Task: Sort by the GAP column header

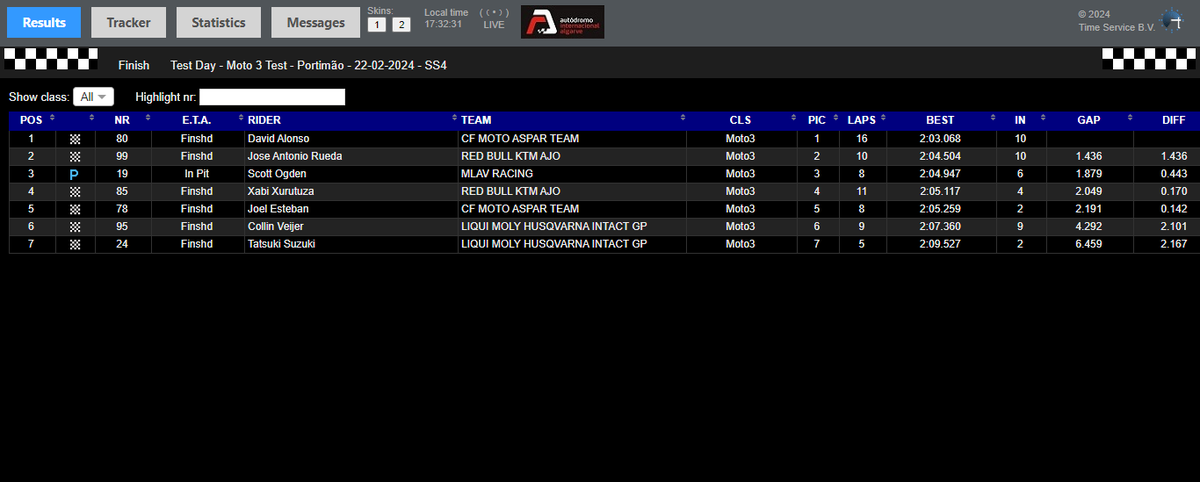Action: (1089, 120)
